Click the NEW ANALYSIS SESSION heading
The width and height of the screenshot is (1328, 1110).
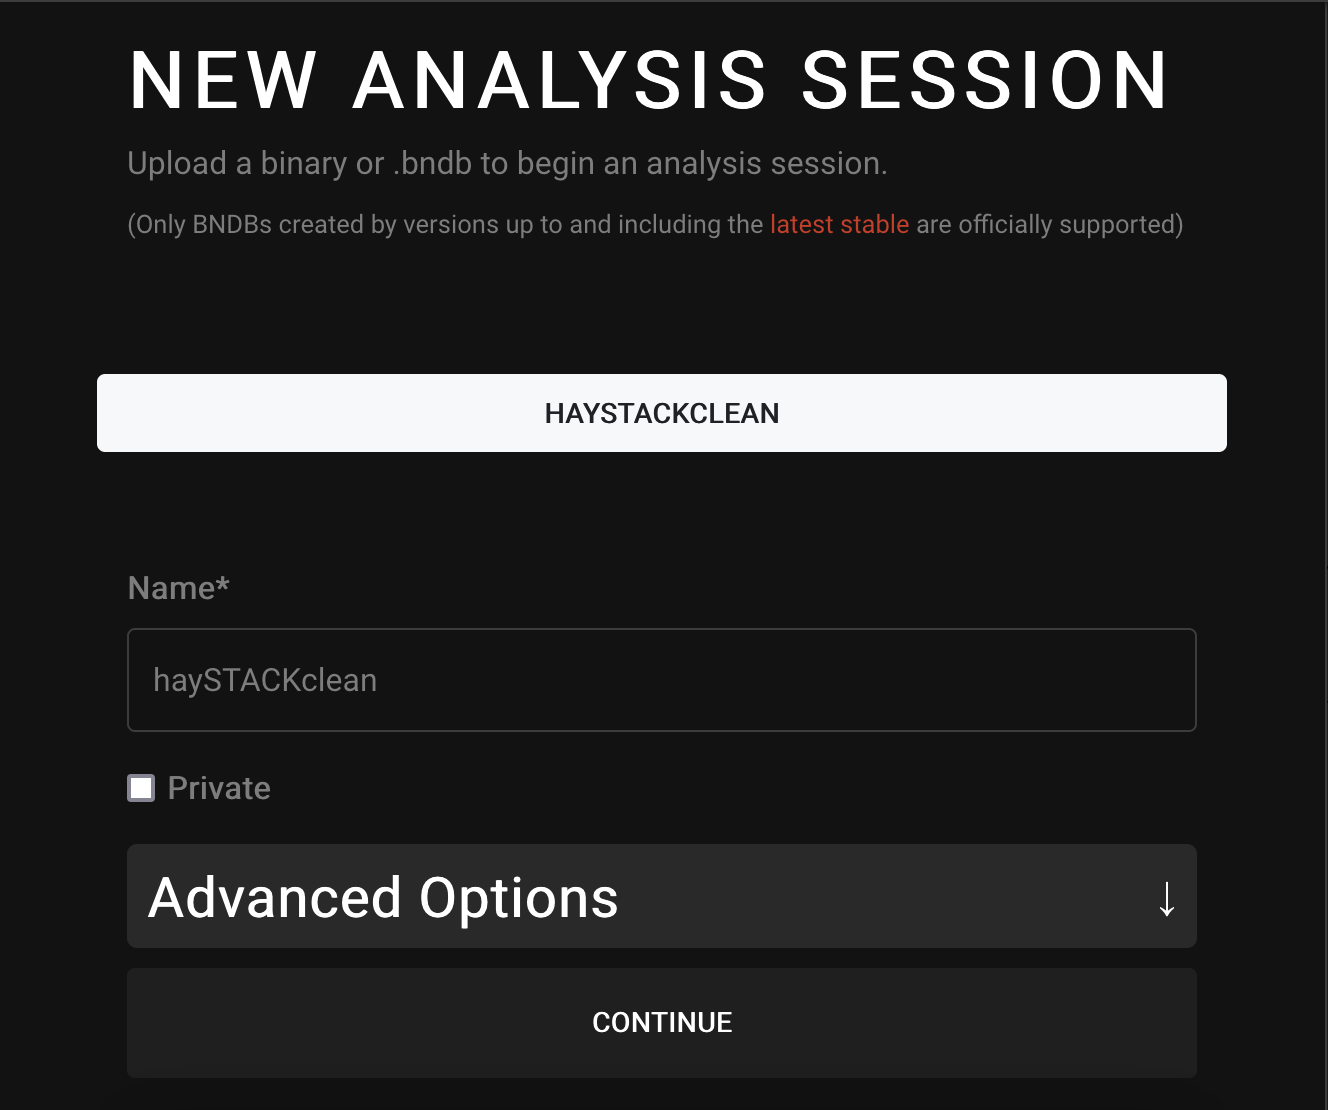click(649, 81)
